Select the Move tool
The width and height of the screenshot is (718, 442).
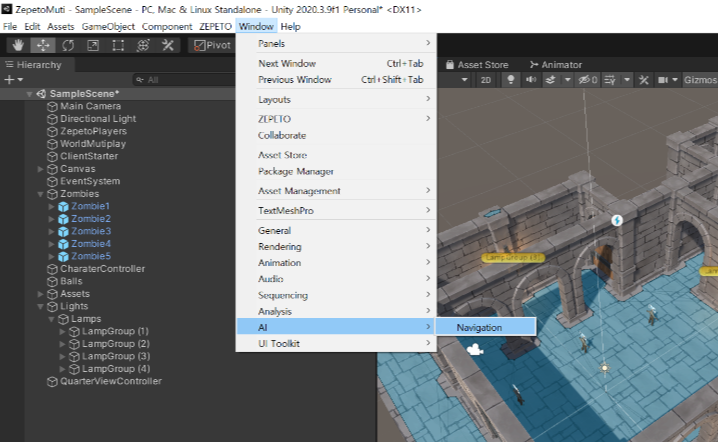(x=43, y=45)
